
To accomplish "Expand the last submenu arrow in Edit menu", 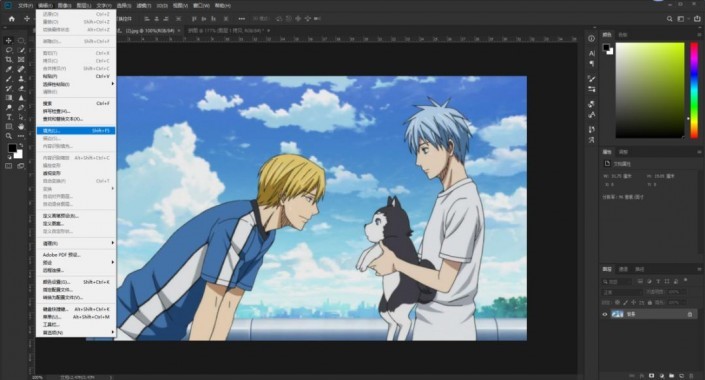I will (x=112, y=332).
